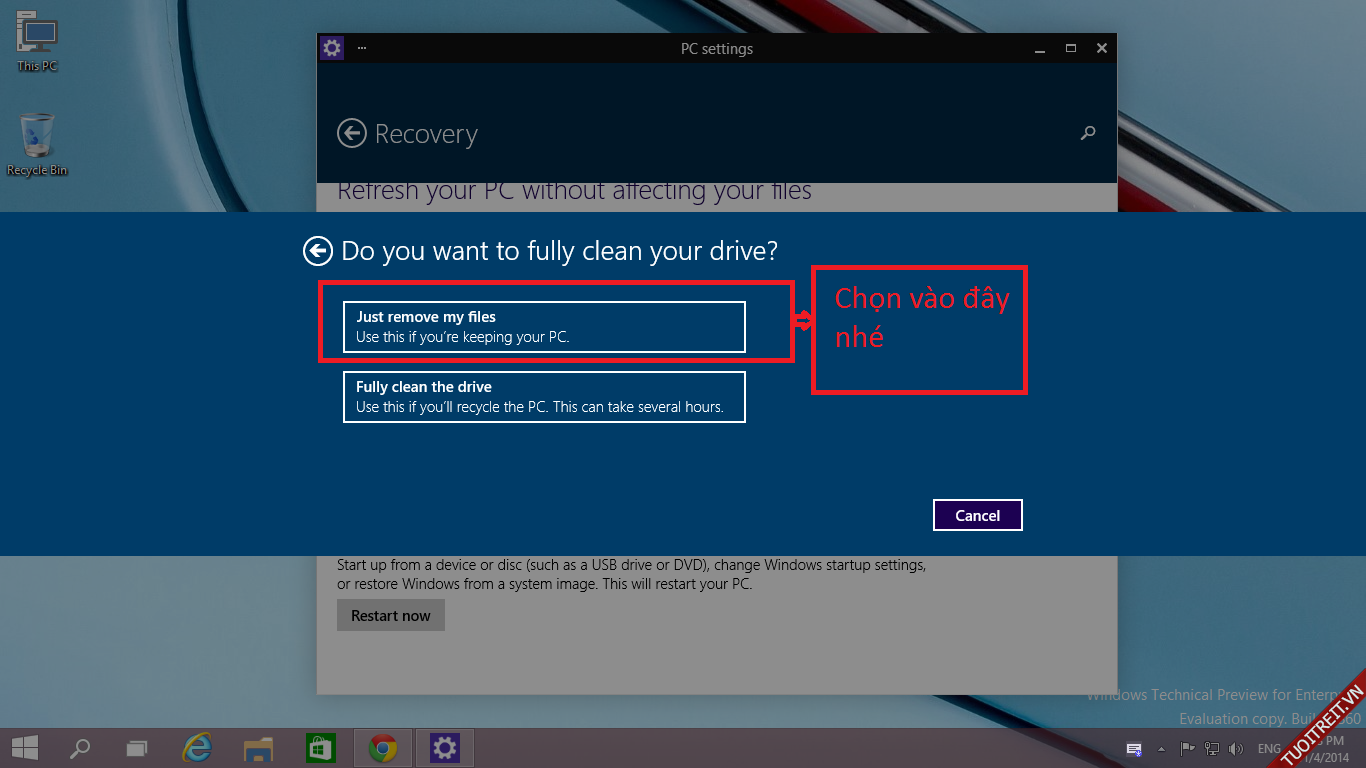Viewport: 1366px width, 768px height.
Task: Choose 'Just remove my files' option
Action: (x=544, y=327)
